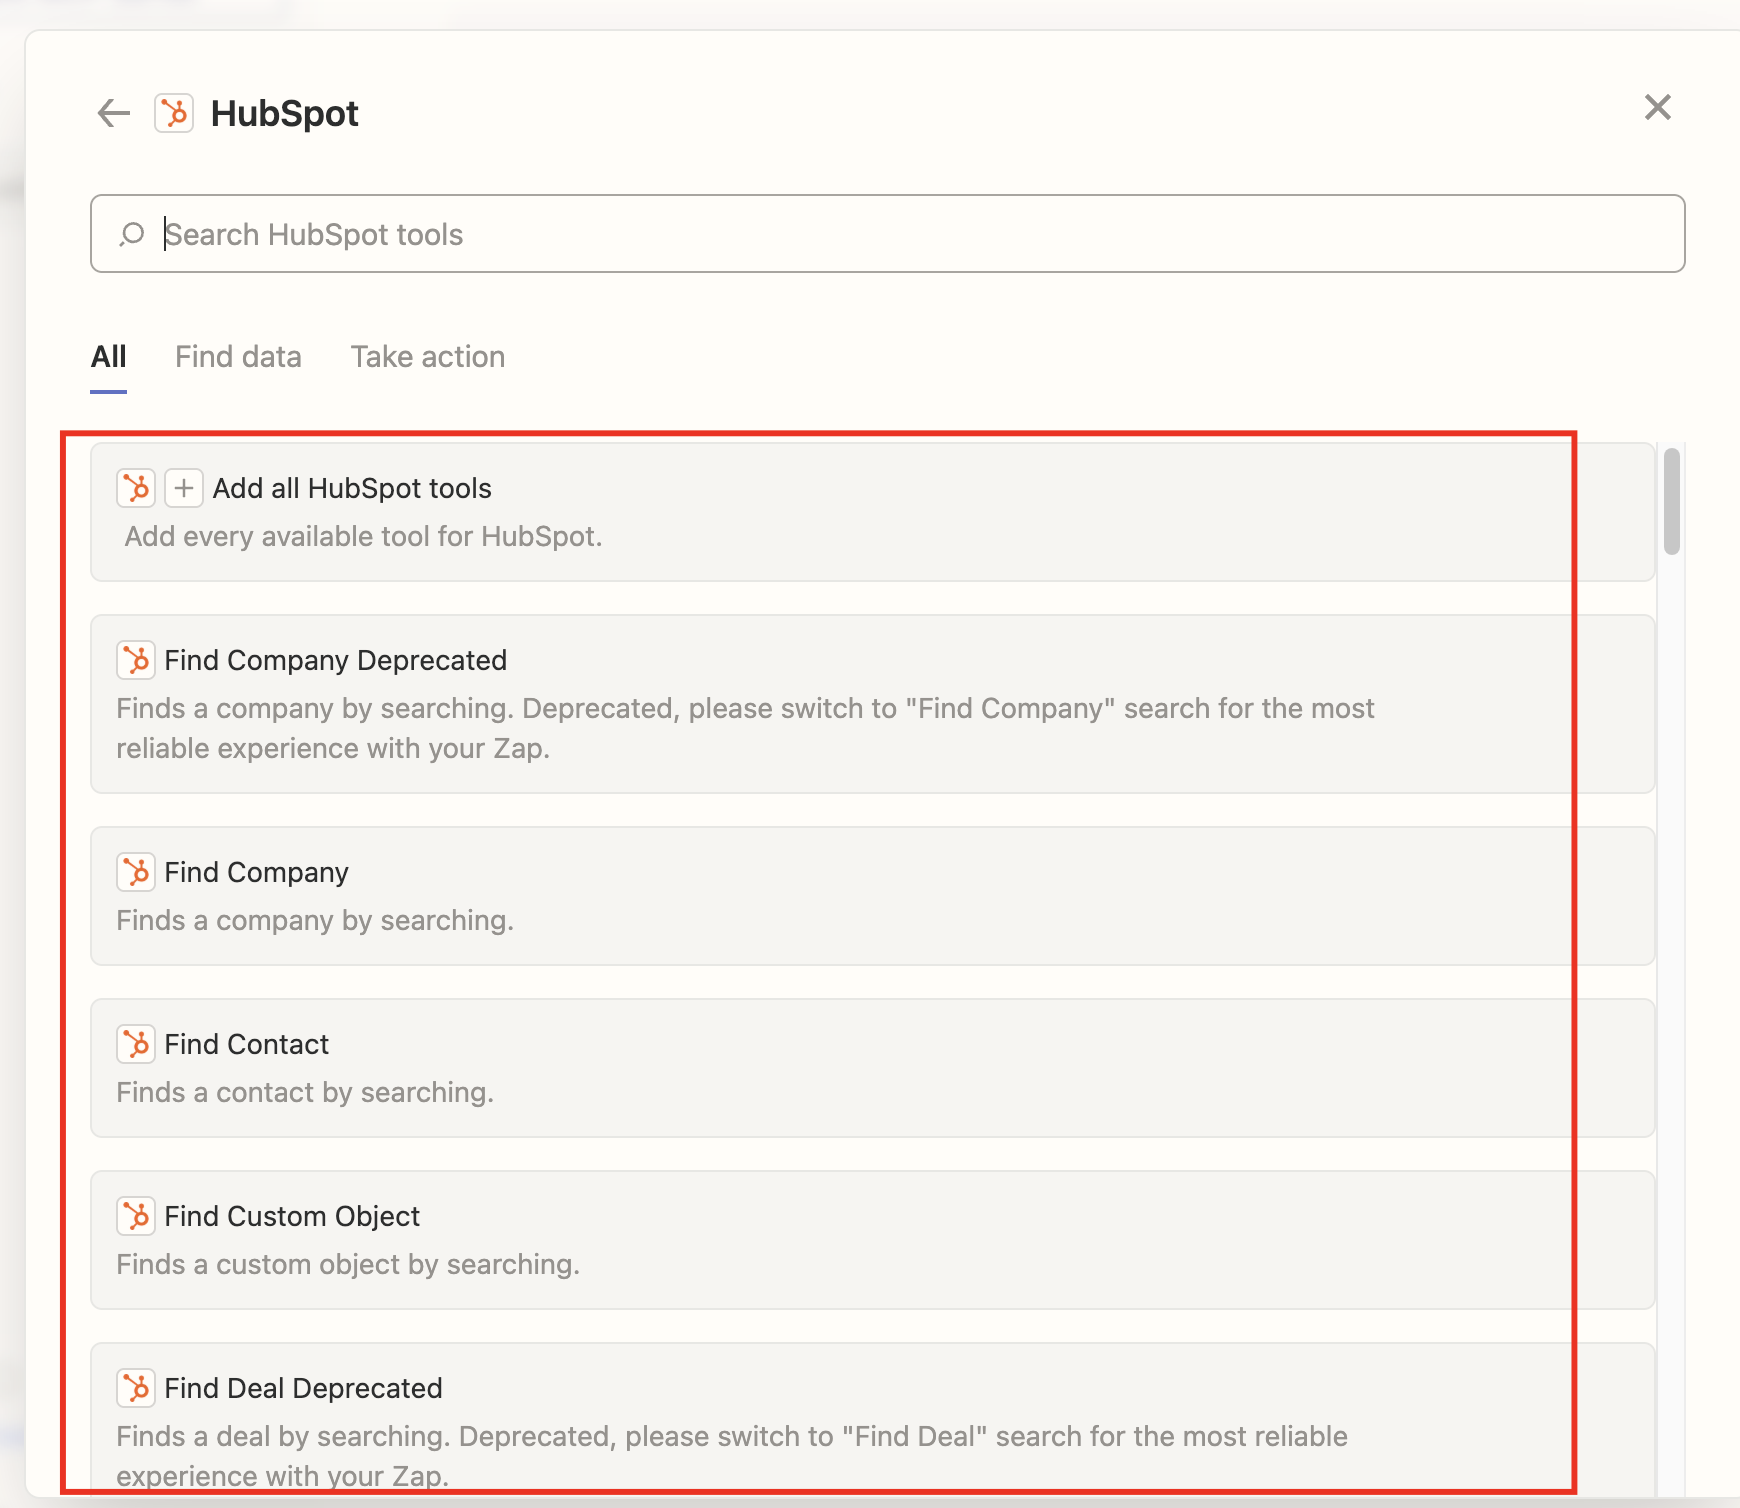Screen dimensions: 1740x1508
Task: Choose the Find Custom Object tool
Action: point(873,1240)
